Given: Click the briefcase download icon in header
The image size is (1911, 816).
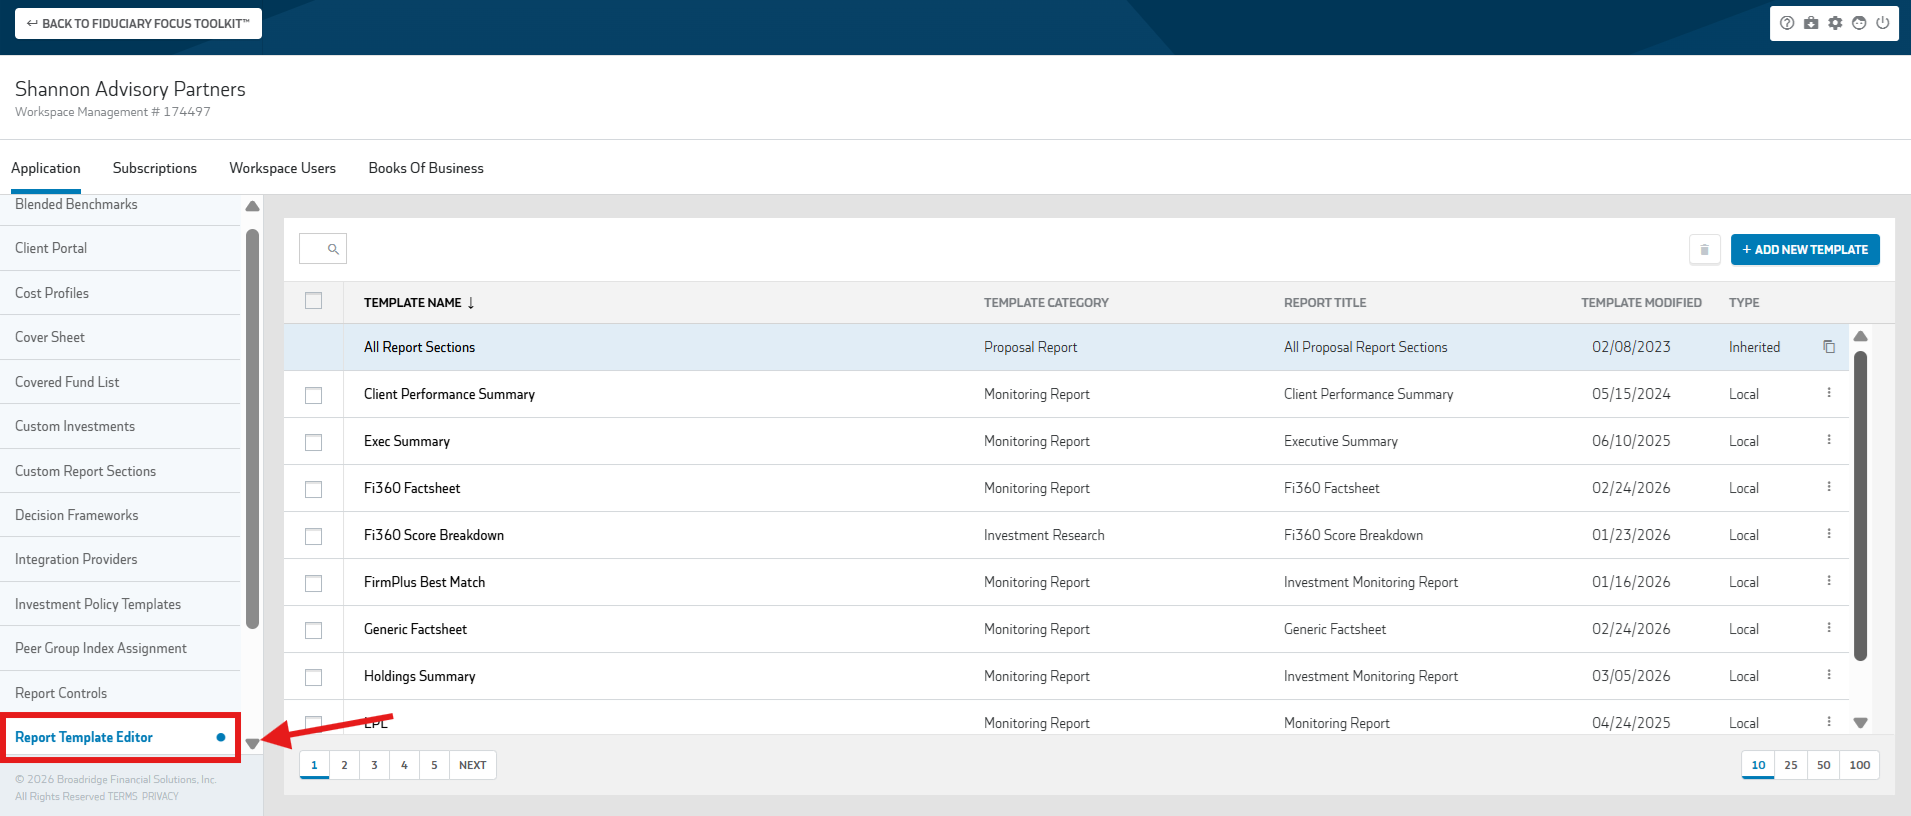Looking at the screenshot, I should (1811, 23).
